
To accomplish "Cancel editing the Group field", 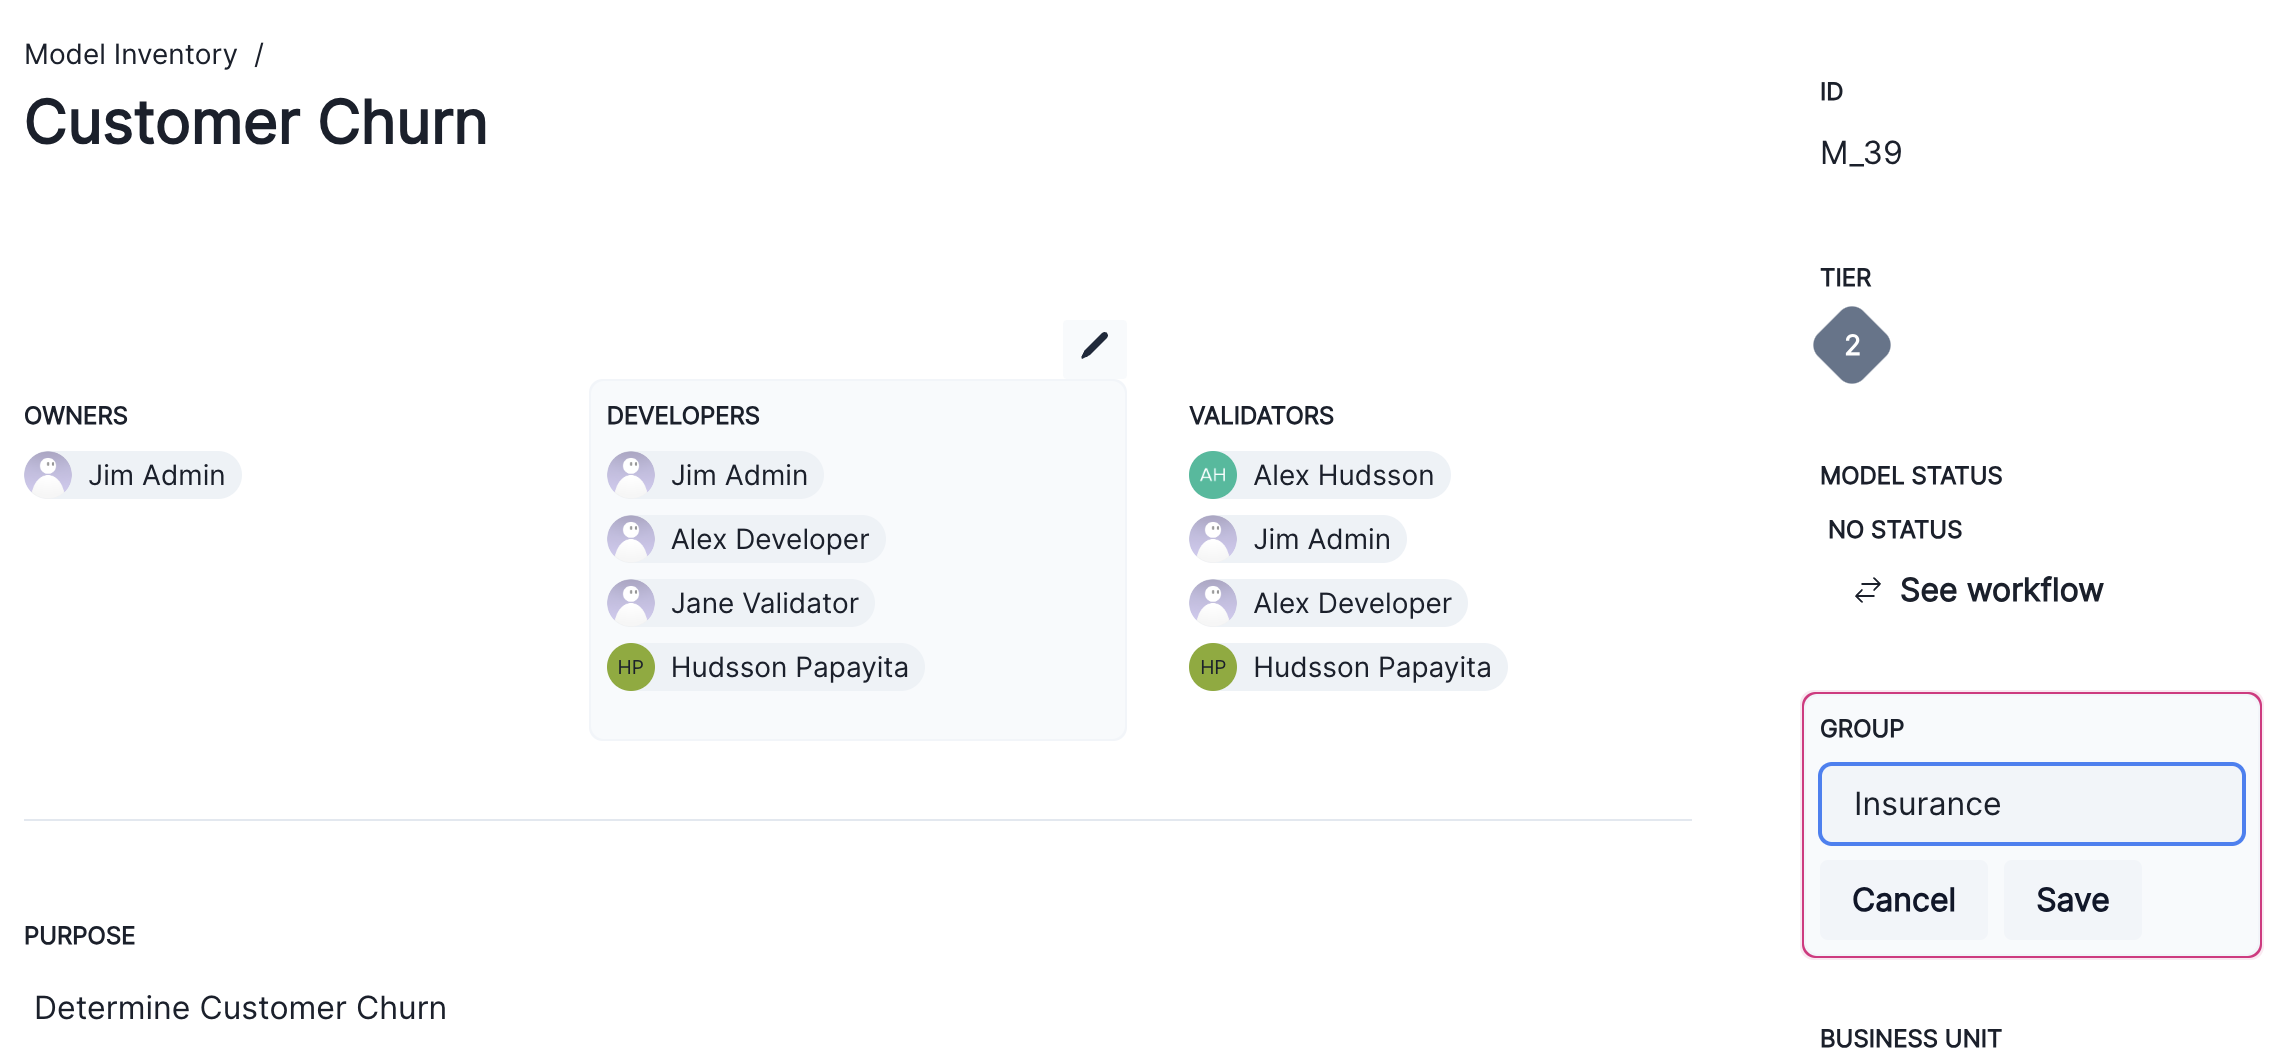I will tap(1903, 899).
